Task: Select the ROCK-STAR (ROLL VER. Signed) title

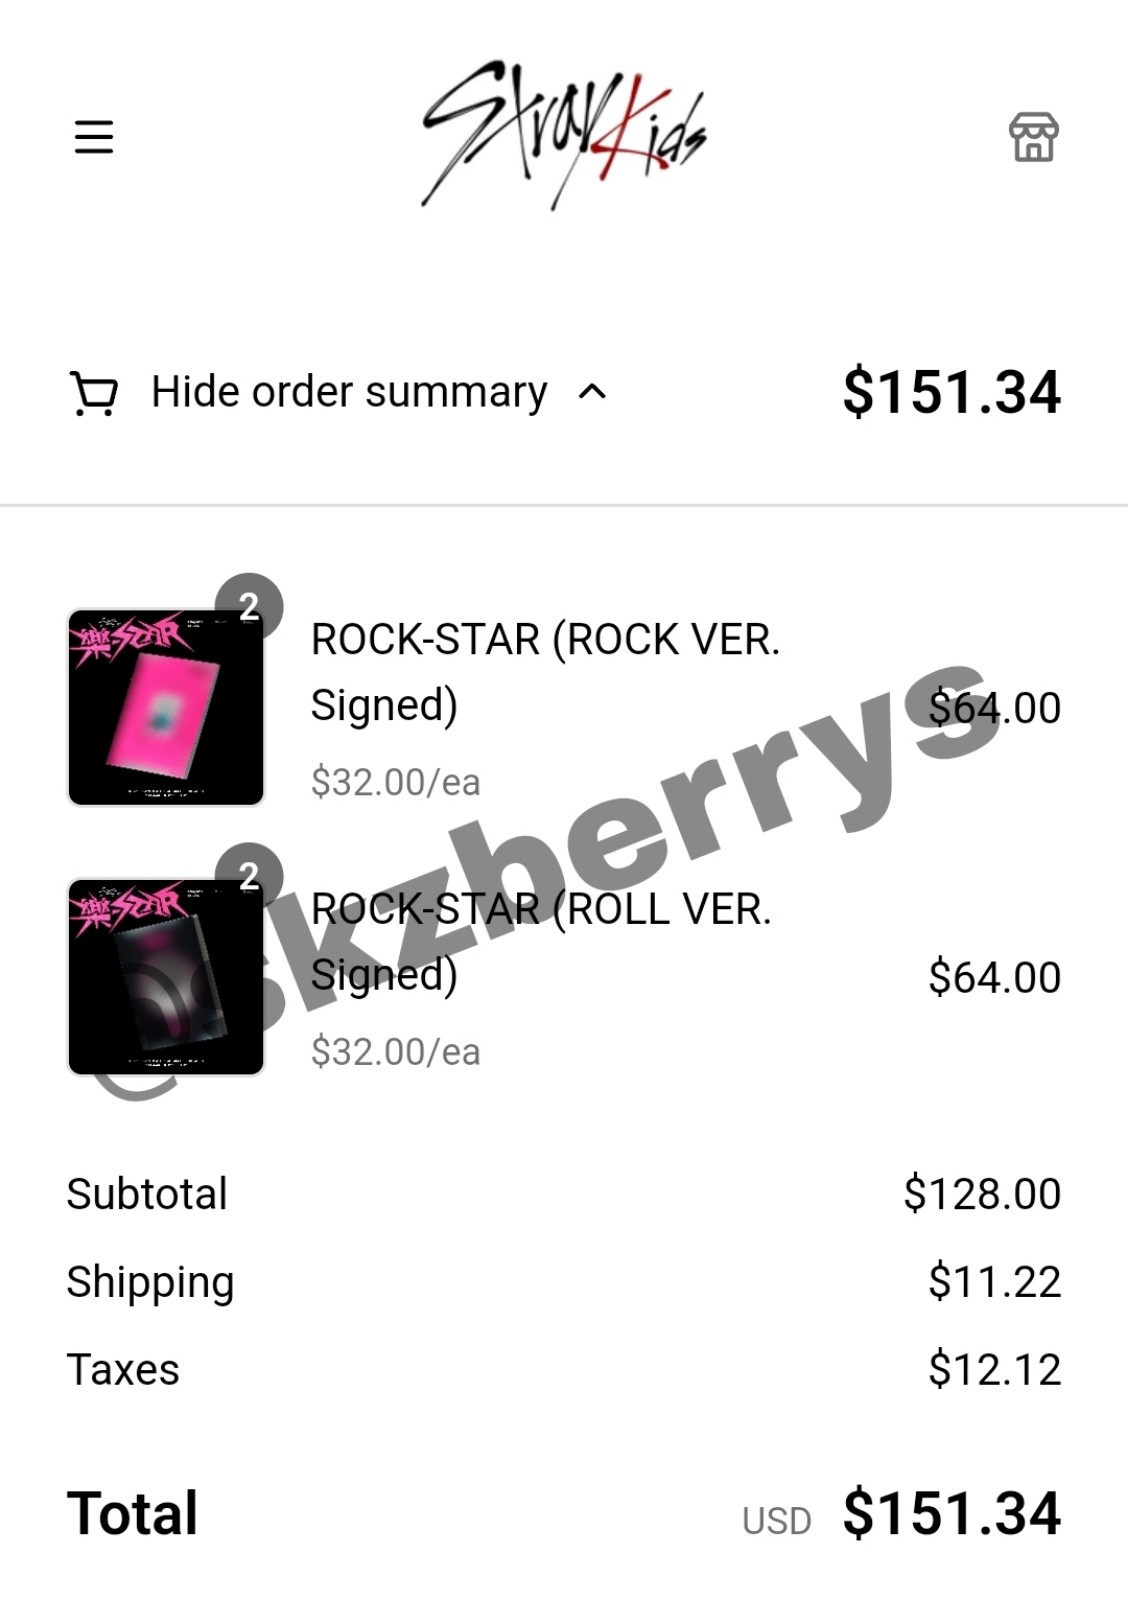Action: click(x=541, y=942)
